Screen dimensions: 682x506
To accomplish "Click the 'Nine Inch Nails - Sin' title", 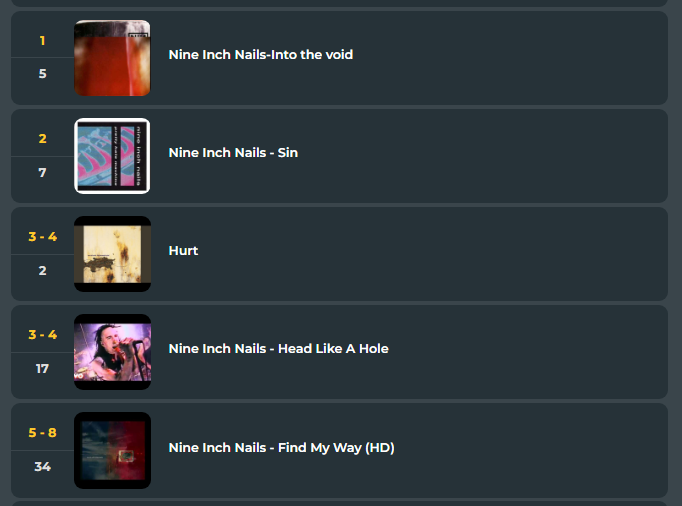I will click(x=233, y=153).
